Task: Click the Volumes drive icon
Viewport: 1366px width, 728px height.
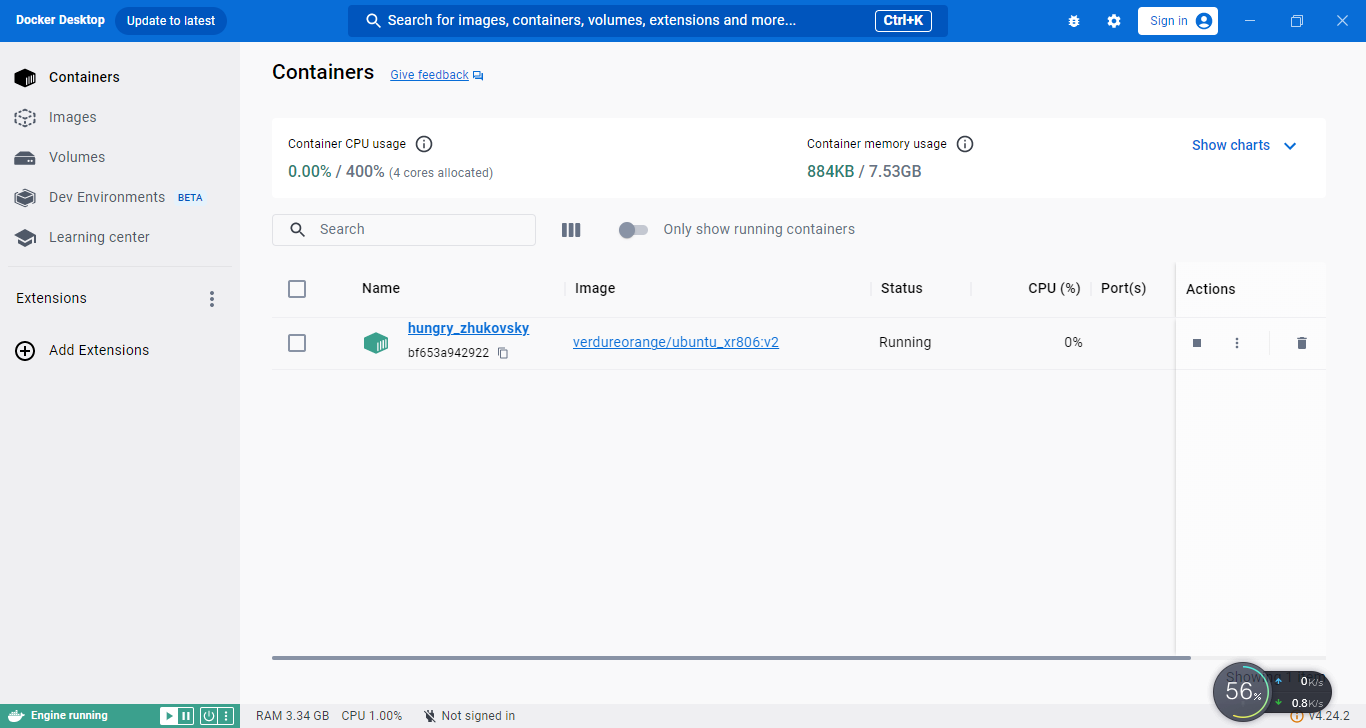Action: pyautogui.click(x=25, y=158)
